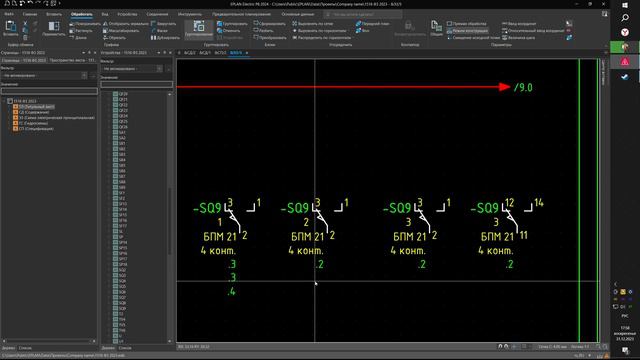Open the Устройства panel header dropdown arrow

tap(159, 53)
